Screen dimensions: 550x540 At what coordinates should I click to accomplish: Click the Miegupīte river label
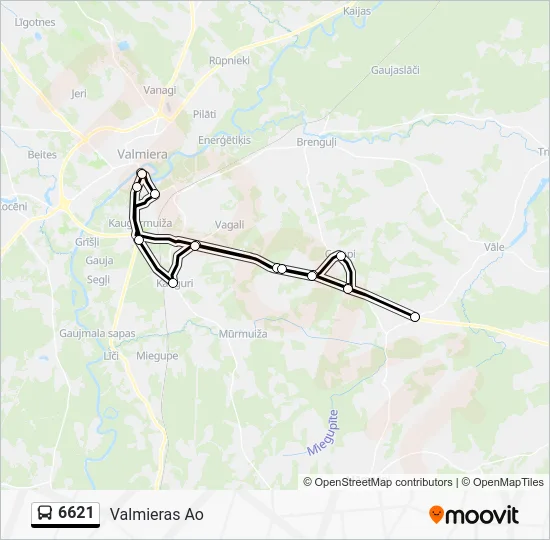(323, 433)
